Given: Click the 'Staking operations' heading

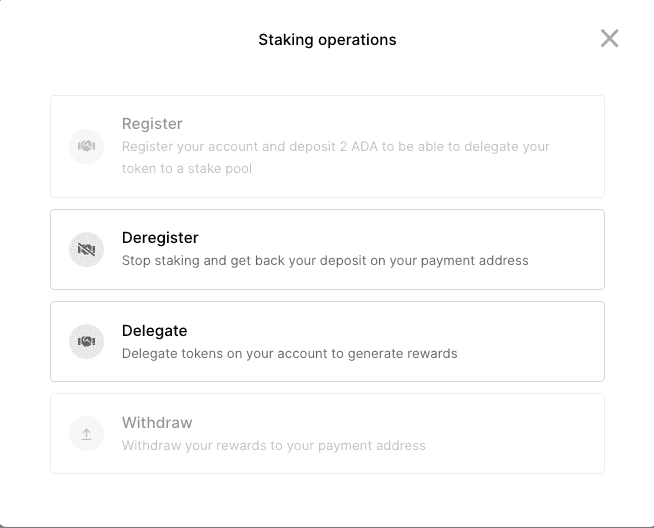Looking at the screenshot, I should pyautogui.click(x=327, y=40).
